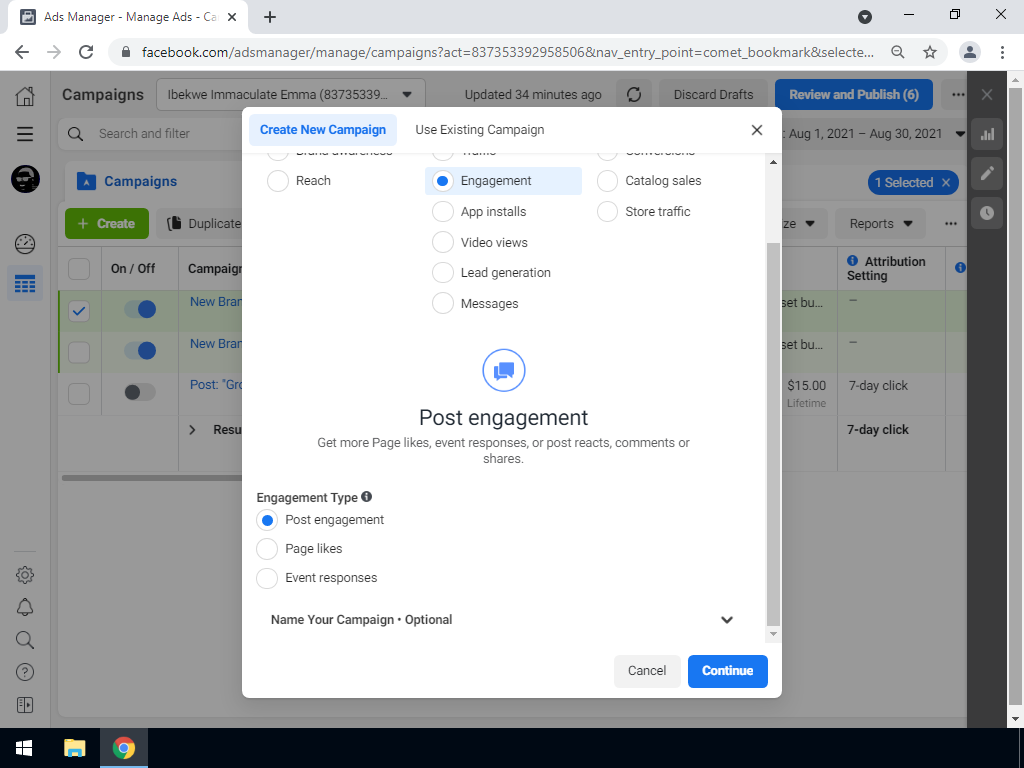The width and height of the screenshot is (1024, 768).
Task: Open the Reports dropdown
Action: 880,223
